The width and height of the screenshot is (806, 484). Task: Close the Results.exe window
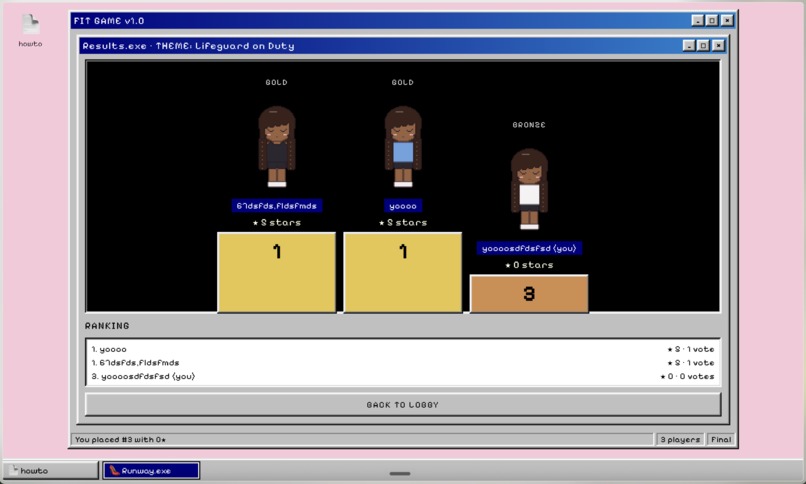point(718,46)
